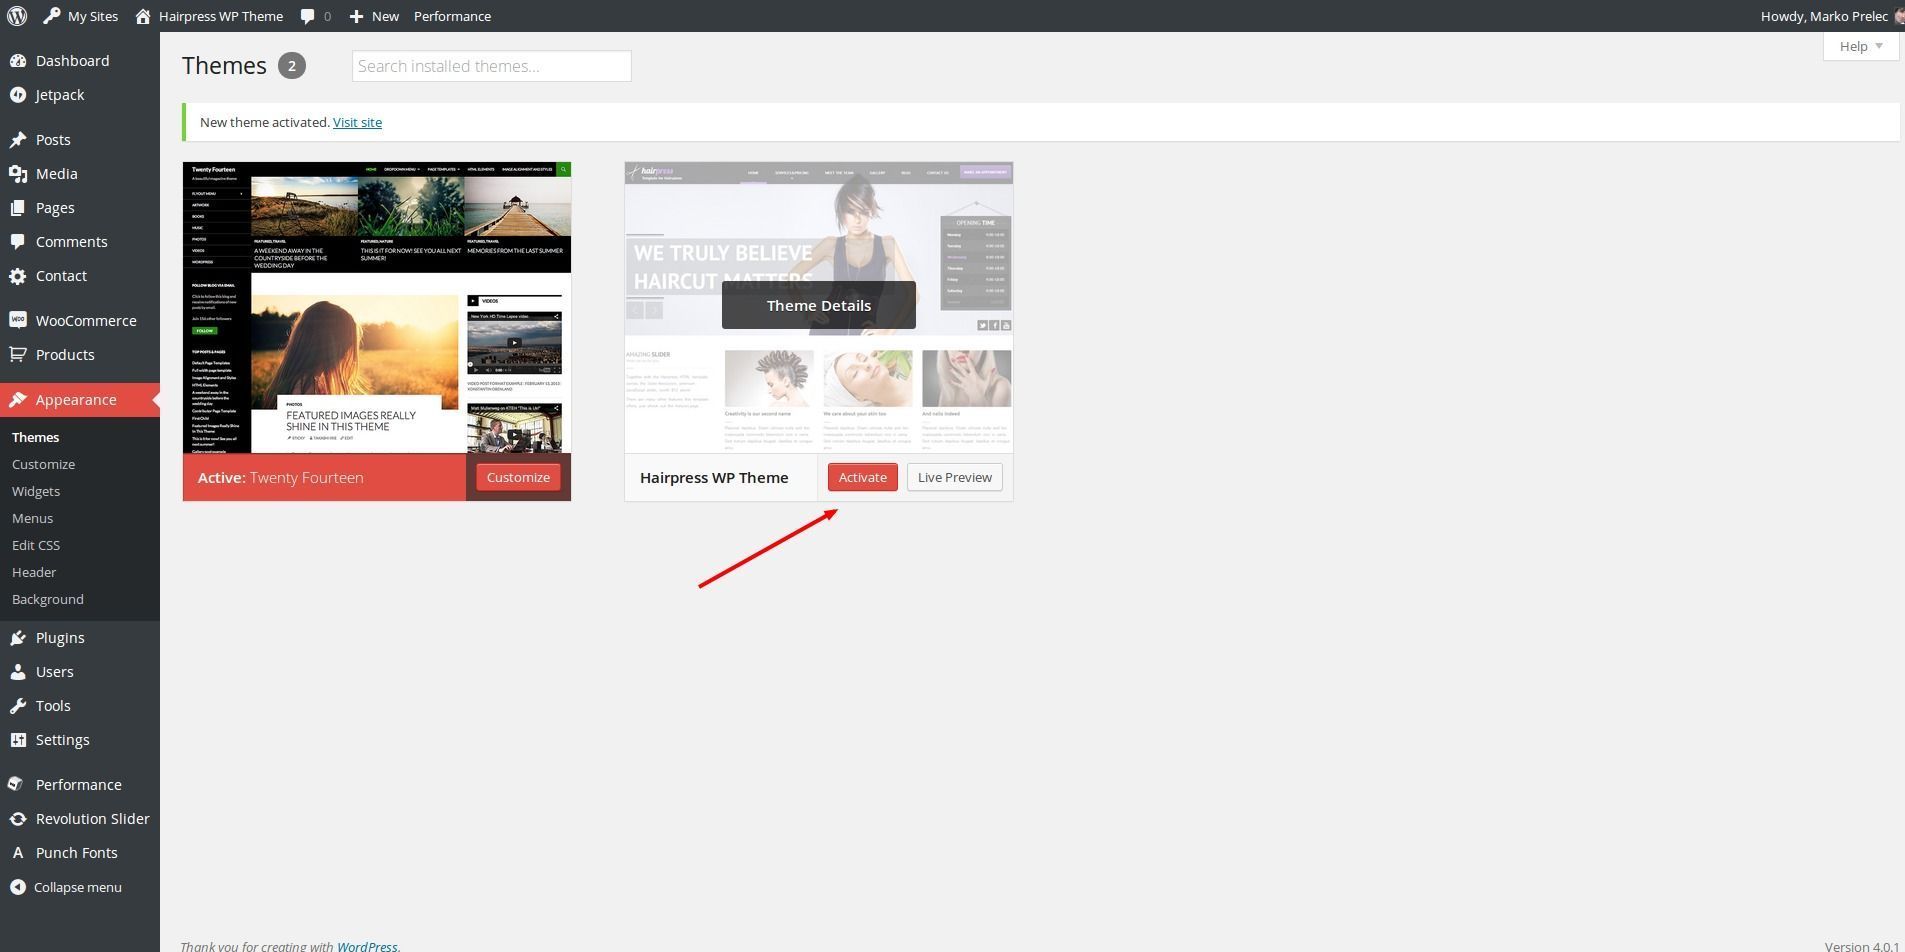Viewport: 1905px width, 952px height.
Task: Focus the Search installed themes field
Action: pyautogui.click(x=491, y=66)
